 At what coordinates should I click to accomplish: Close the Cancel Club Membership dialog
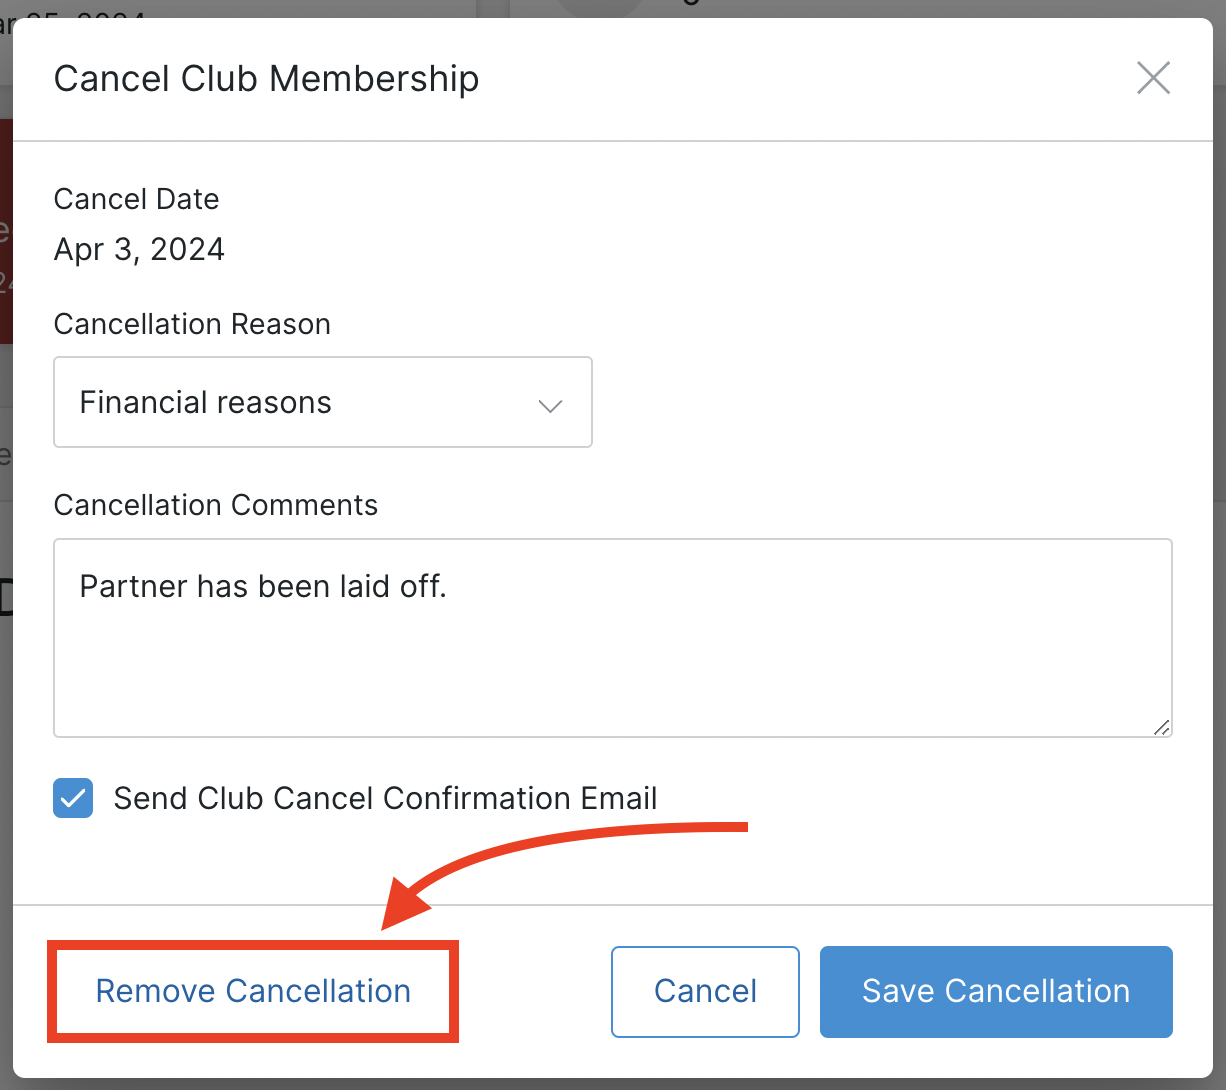[x=1153, y=78]
